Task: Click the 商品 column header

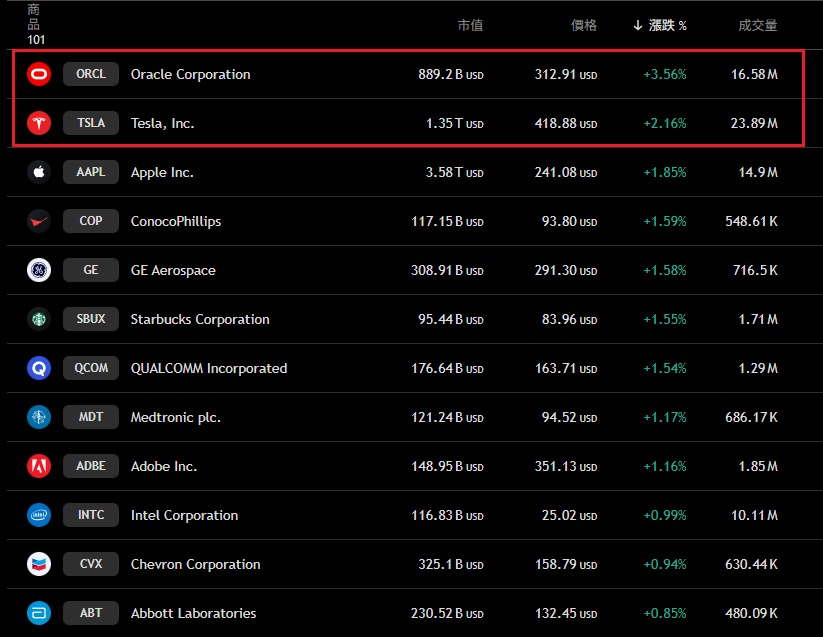Action: 35,17
